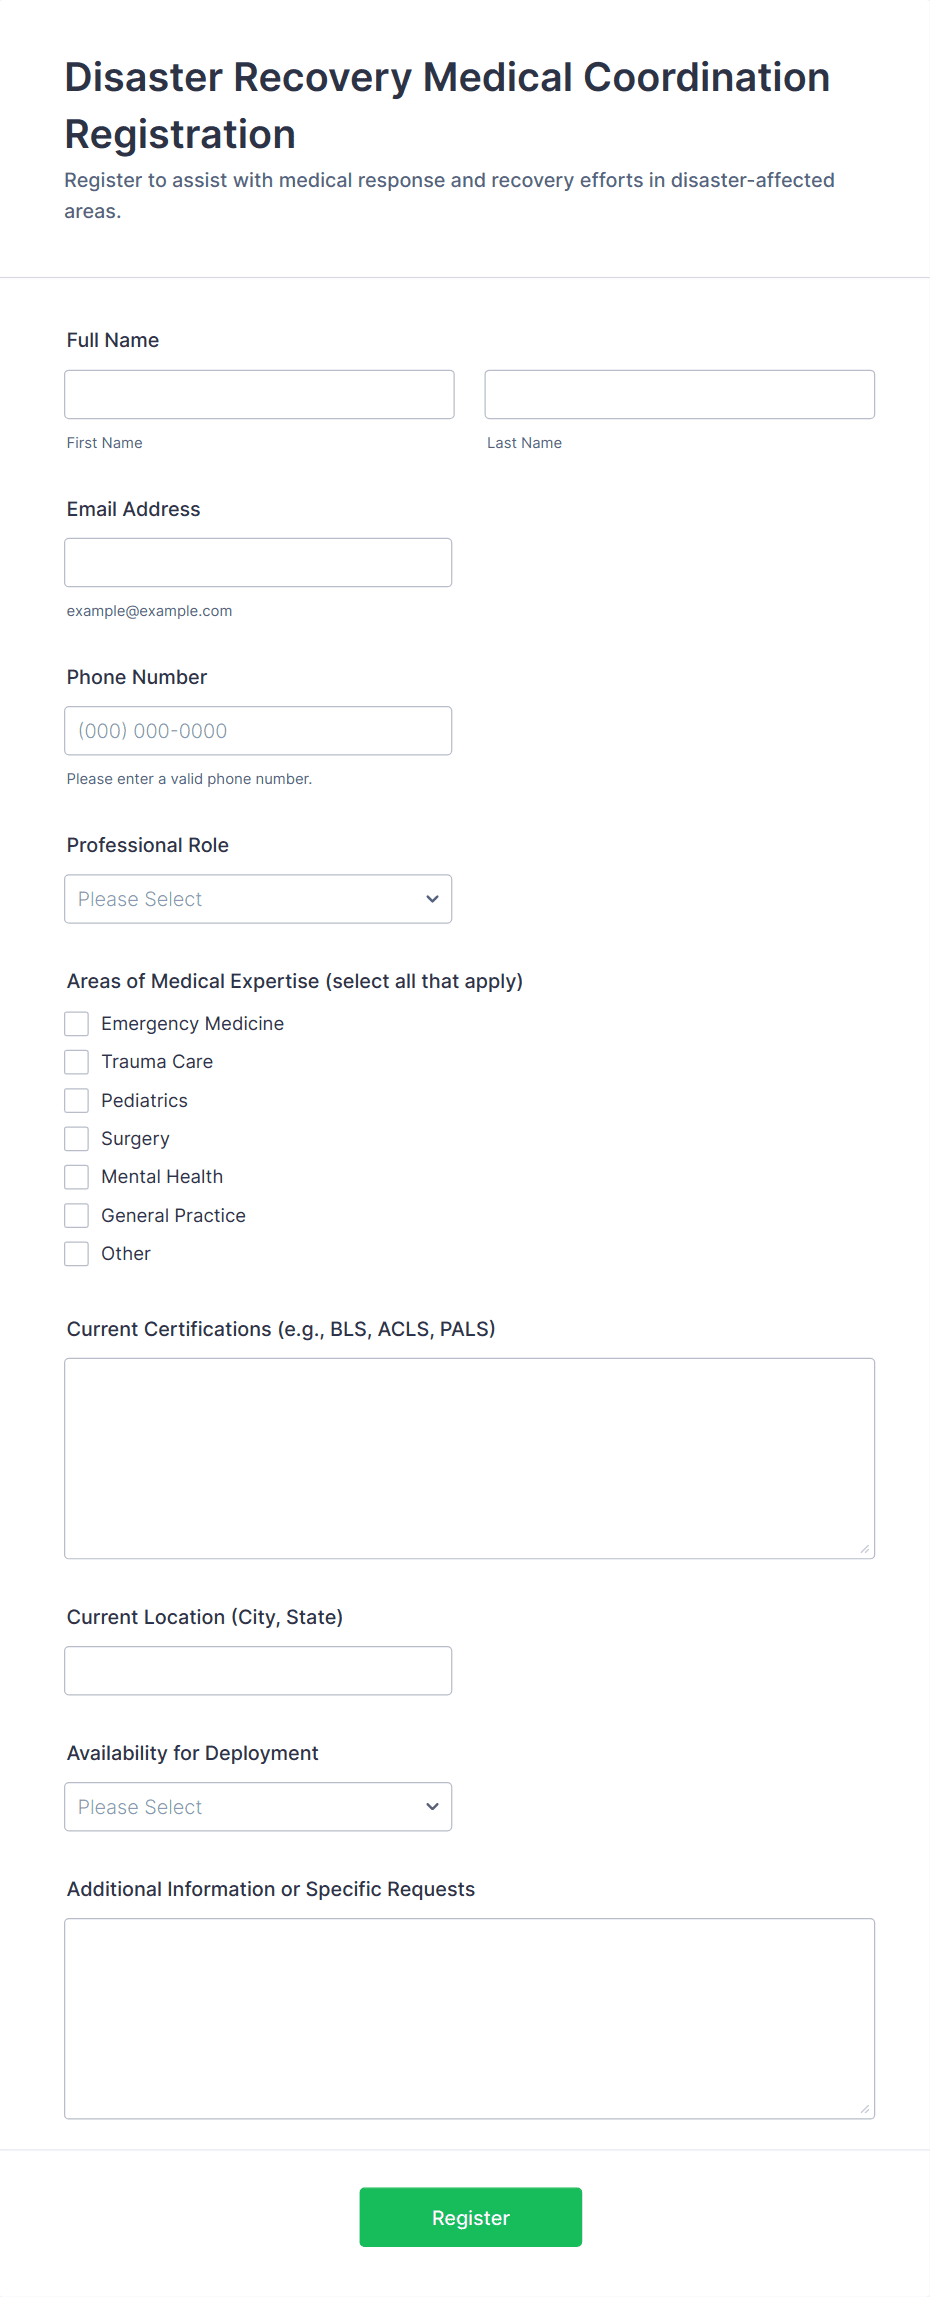The height and width of the screenshot is (2297, 930).
Task: Check the General Practice option
Action: tap(77, 1215)
